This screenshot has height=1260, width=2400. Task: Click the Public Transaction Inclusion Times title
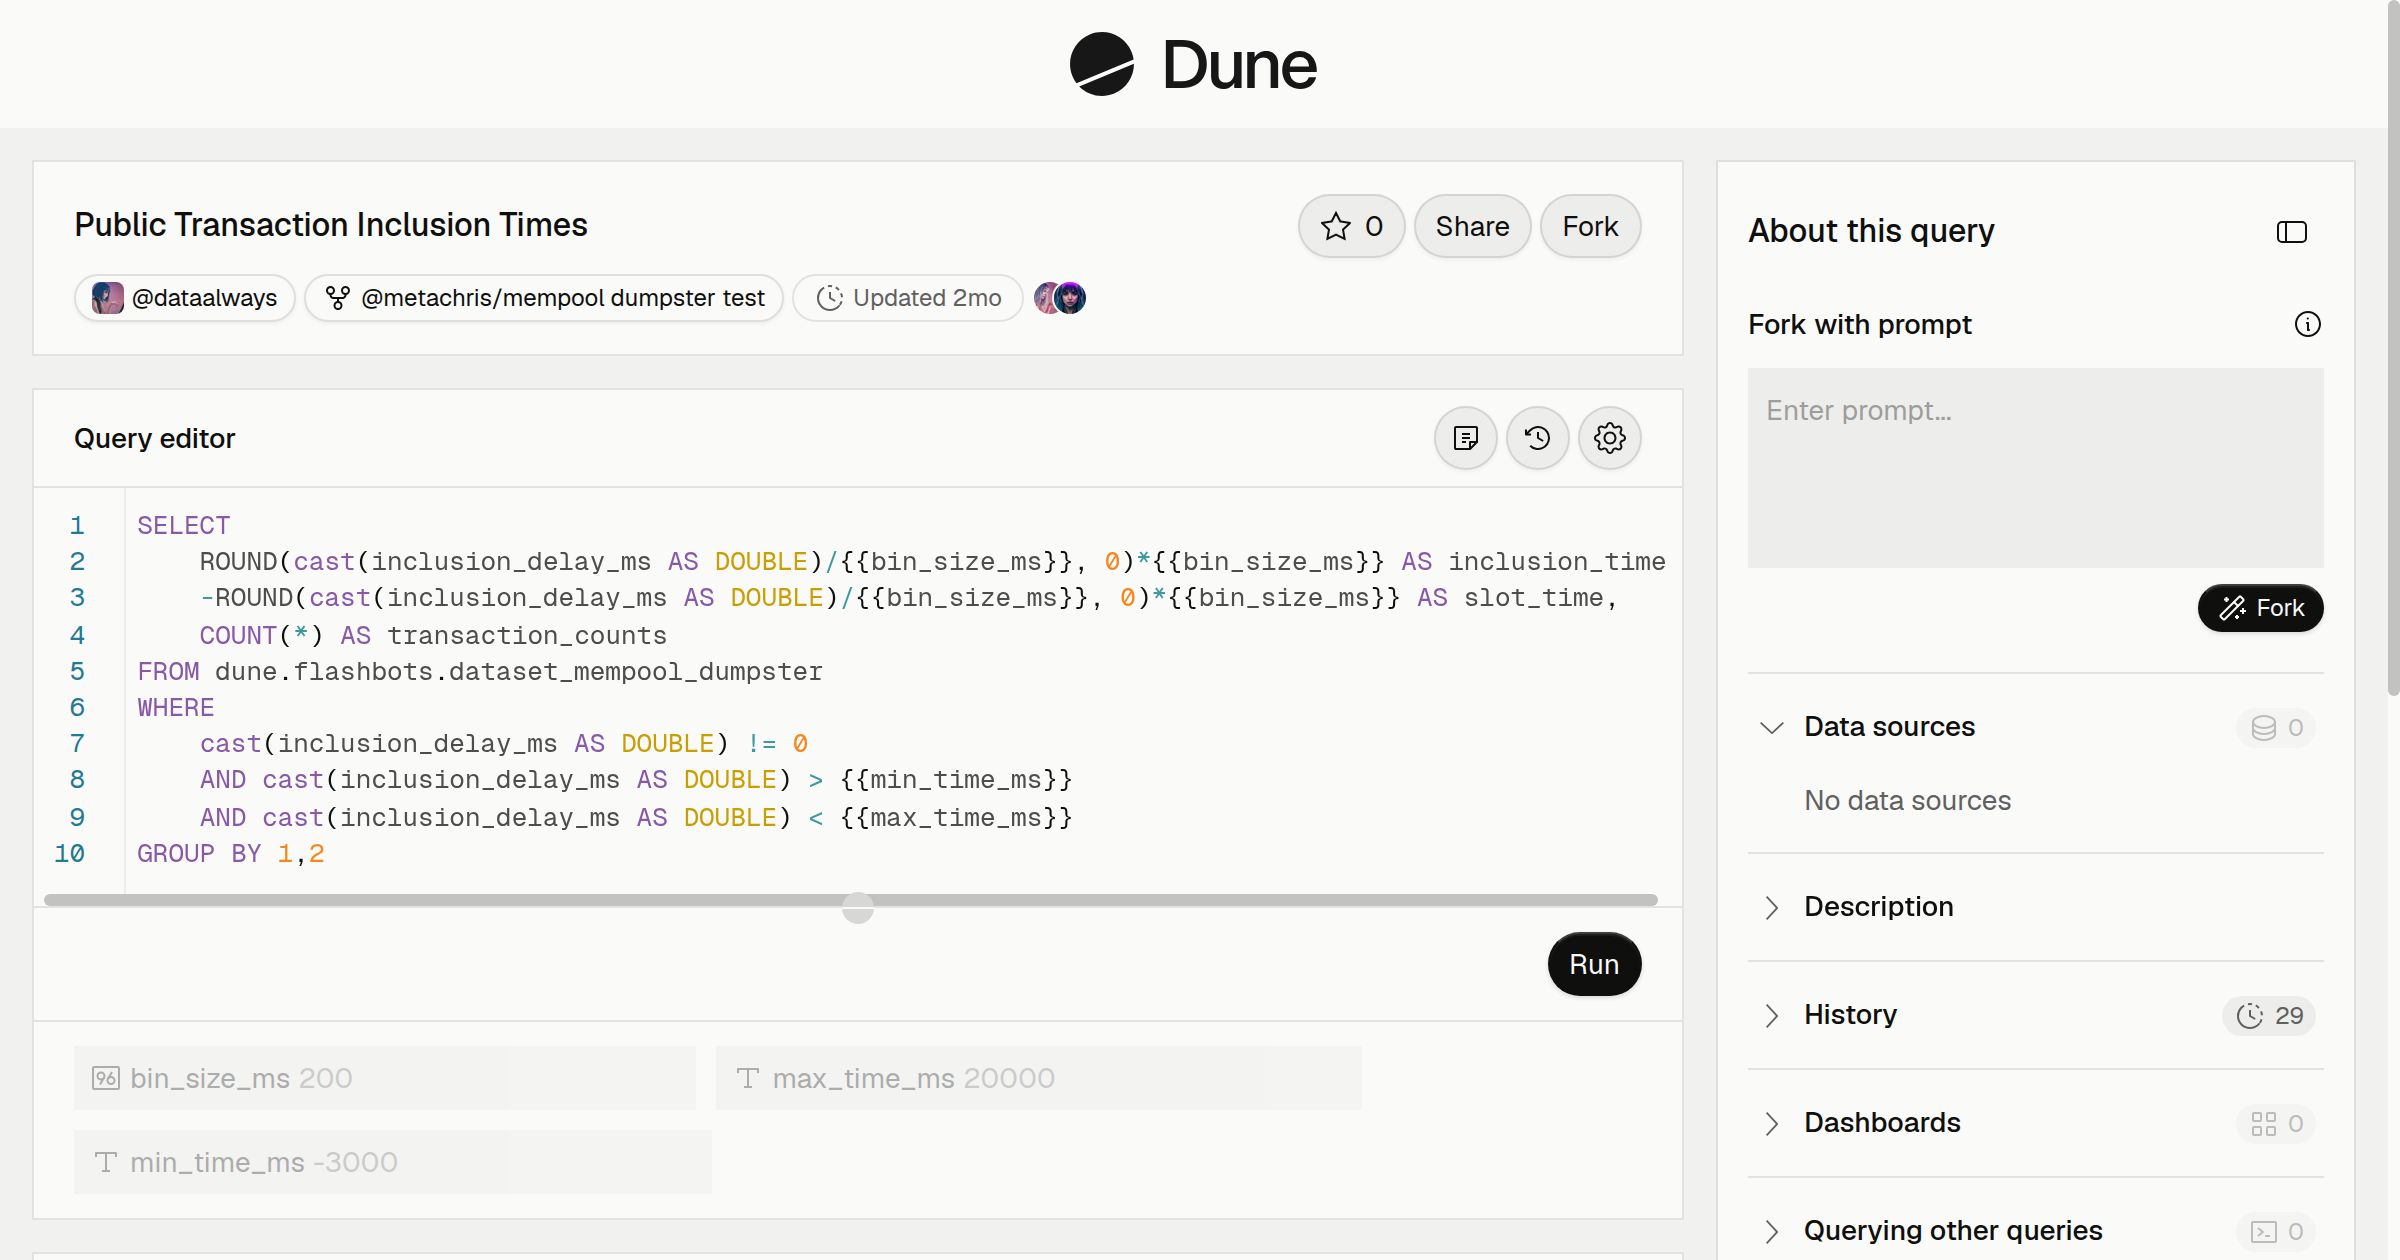tap(330, 225)
